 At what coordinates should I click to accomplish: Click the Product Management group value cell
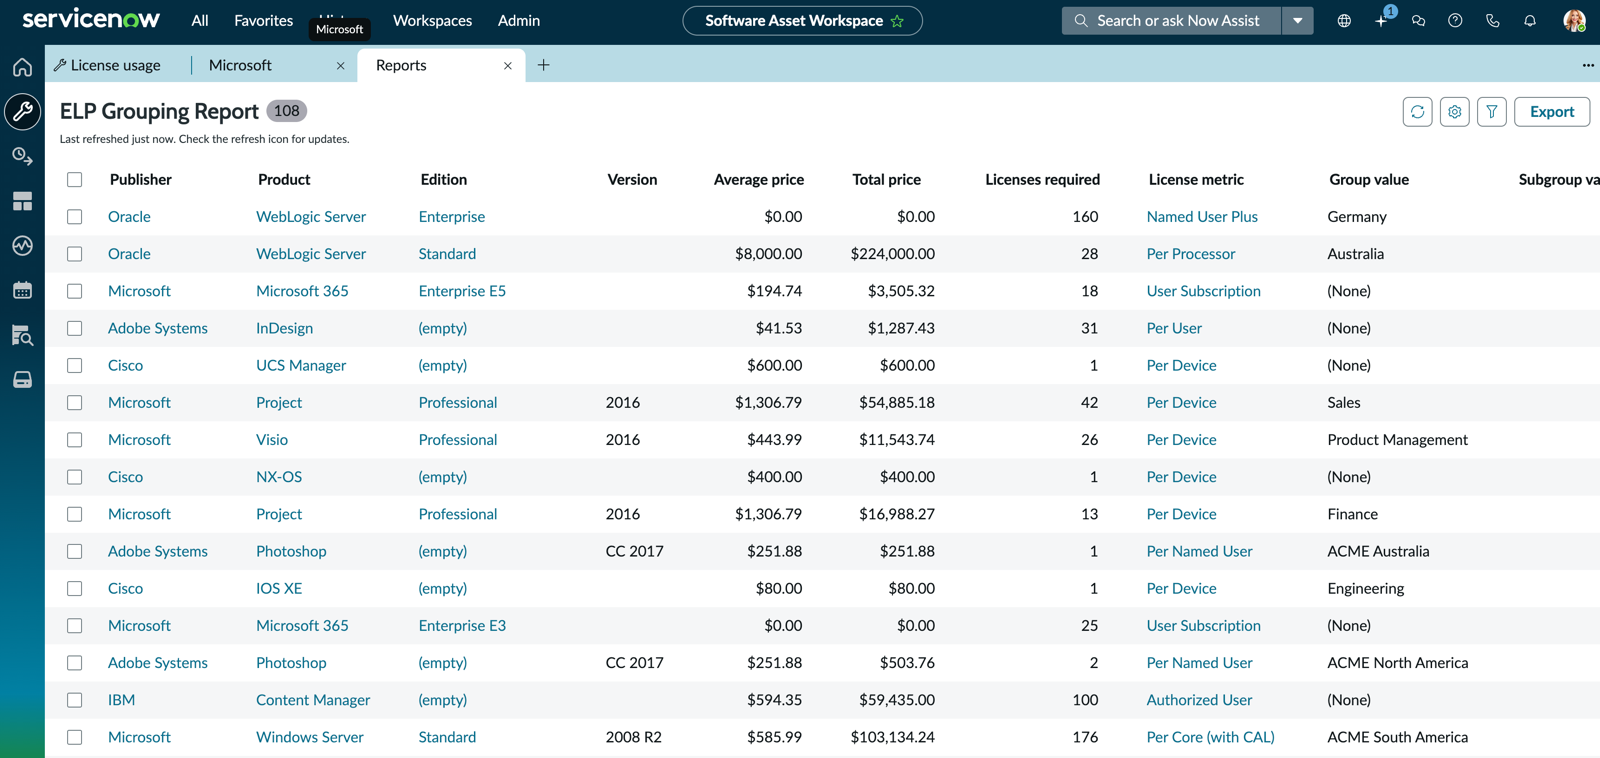click(1397, 440)
